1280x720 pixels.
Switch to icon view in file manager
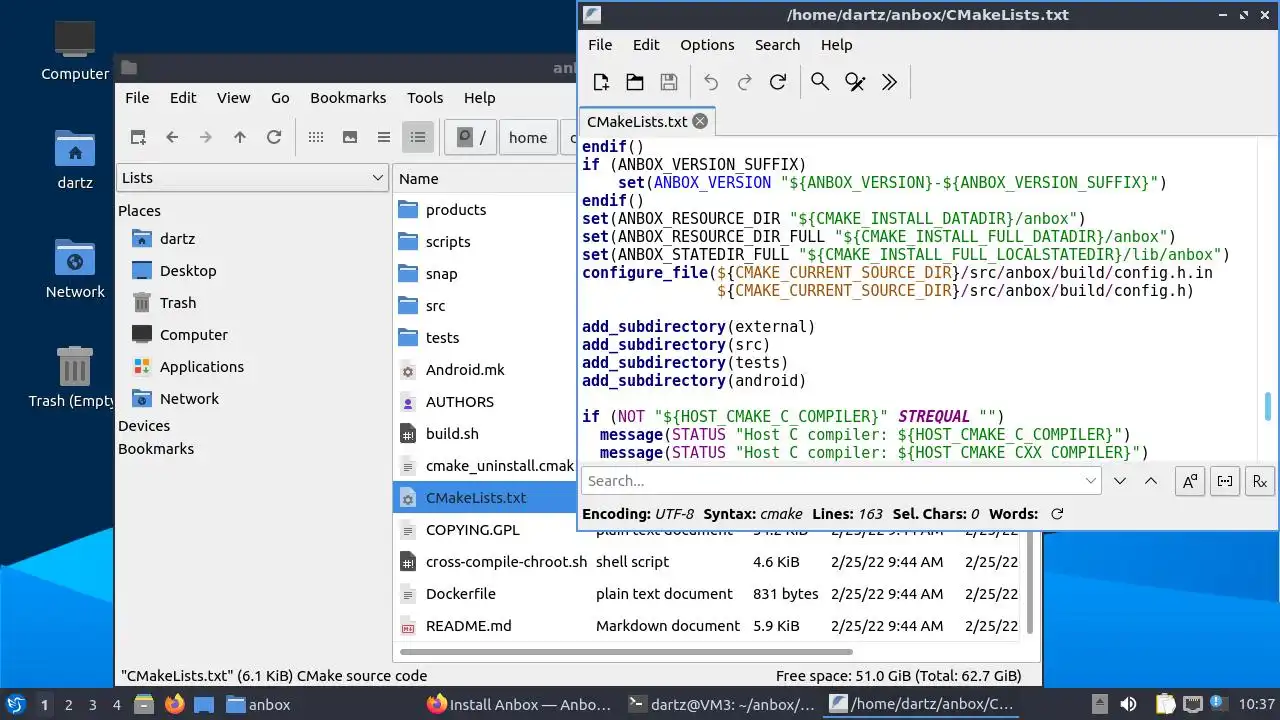[315, 137]
